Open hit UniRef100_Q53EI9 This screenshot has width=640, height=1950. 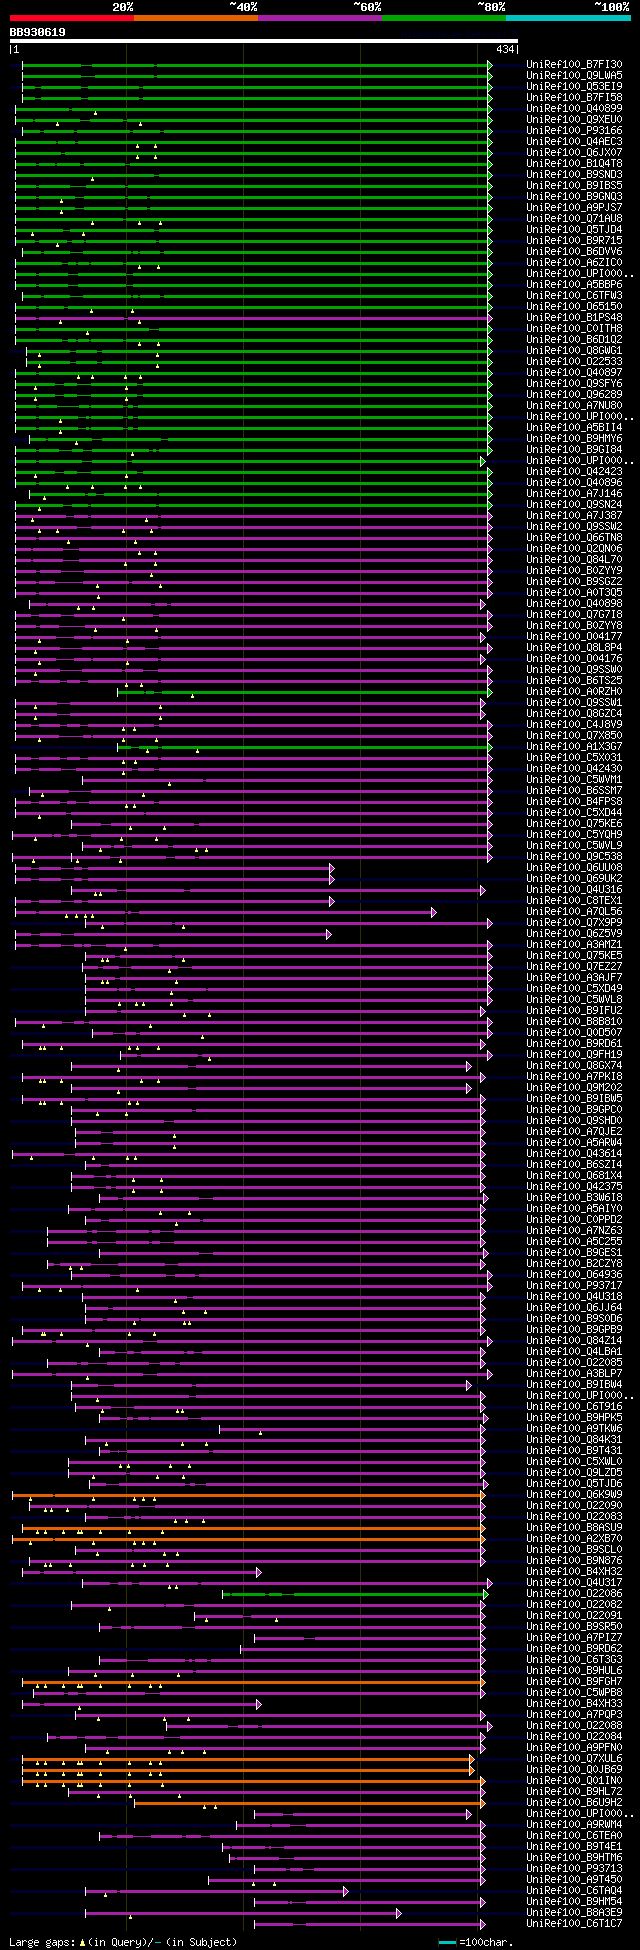[574, 86]
